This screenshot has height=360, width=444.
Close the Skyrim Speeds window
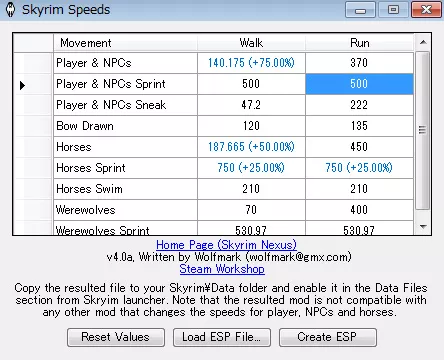(426, 10)
